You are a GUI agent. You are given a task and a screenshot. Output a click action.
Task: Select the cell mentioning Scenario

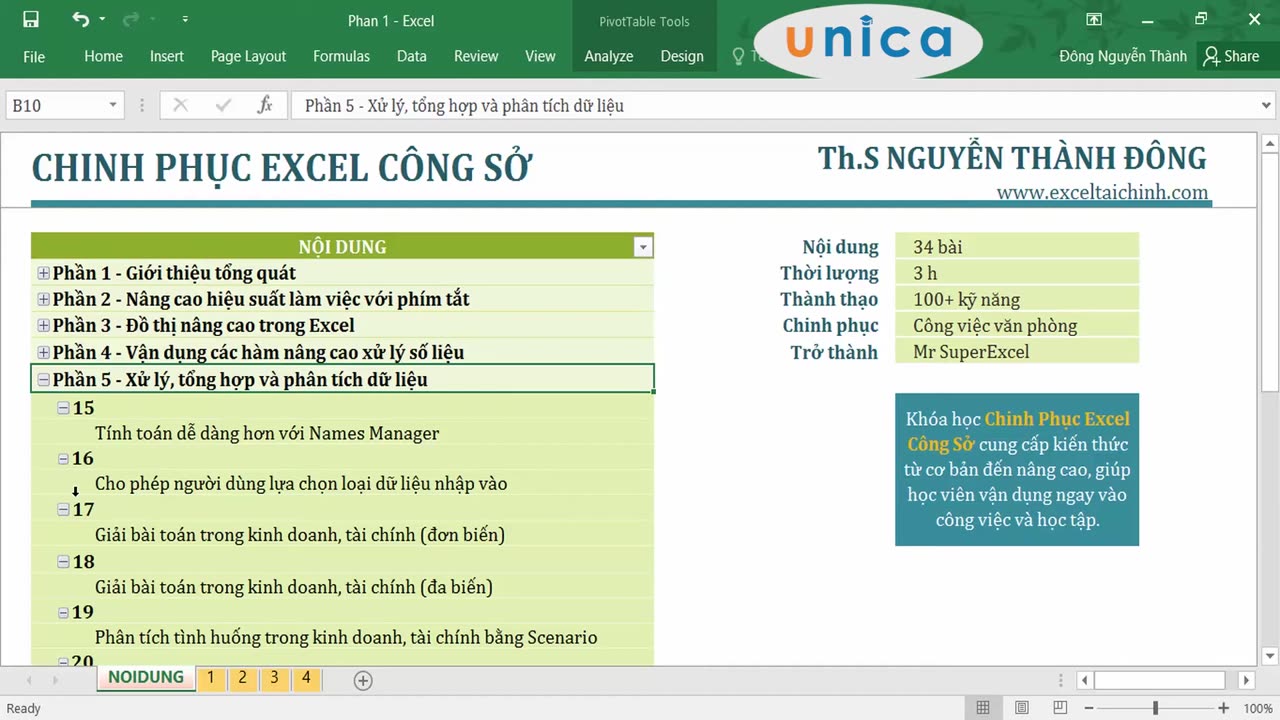(343, 637)
